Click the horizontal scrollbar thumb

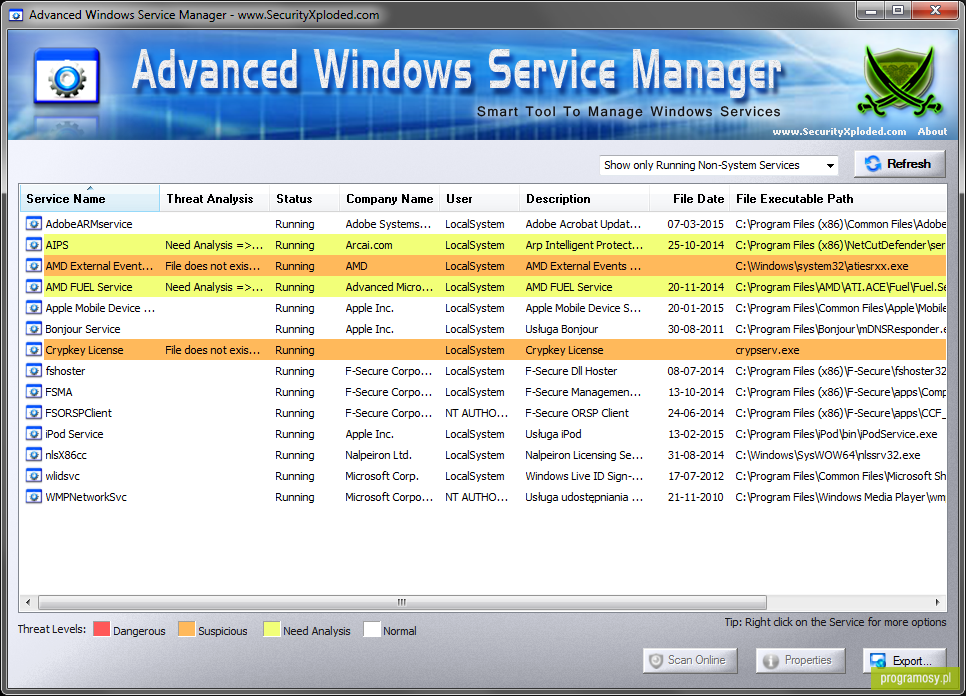pyautogui.click(x=402, y=602)
